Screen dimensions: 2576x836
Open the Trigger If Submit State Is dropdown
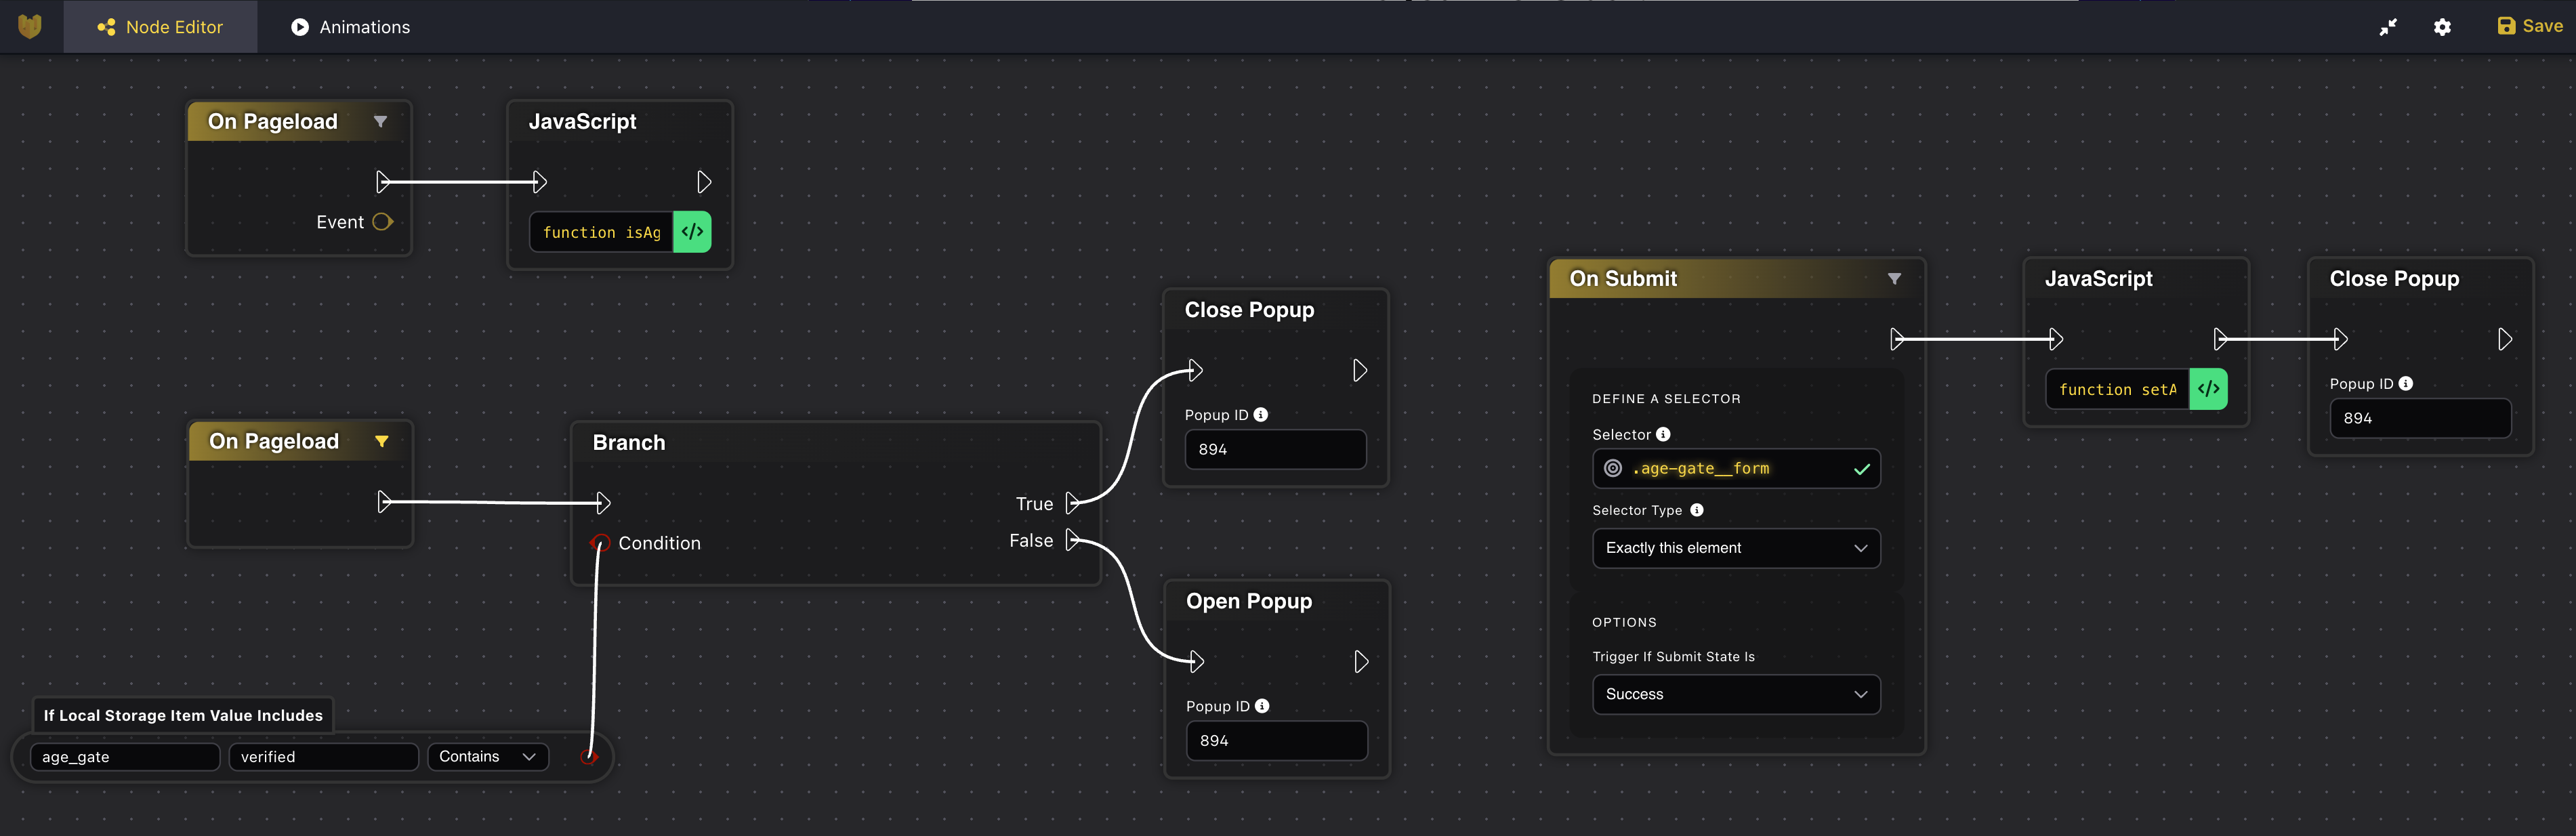[1736, 694]
